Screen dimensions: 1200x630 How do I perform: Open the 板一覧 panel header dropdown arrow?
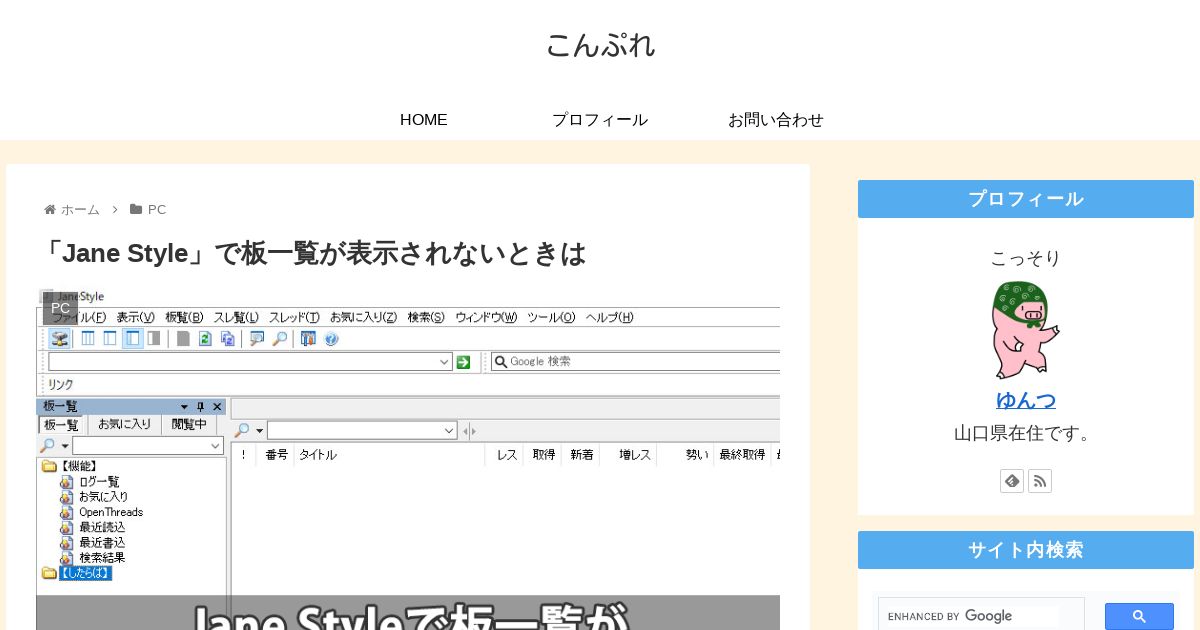pyautogui.click(x=184, y=407)
